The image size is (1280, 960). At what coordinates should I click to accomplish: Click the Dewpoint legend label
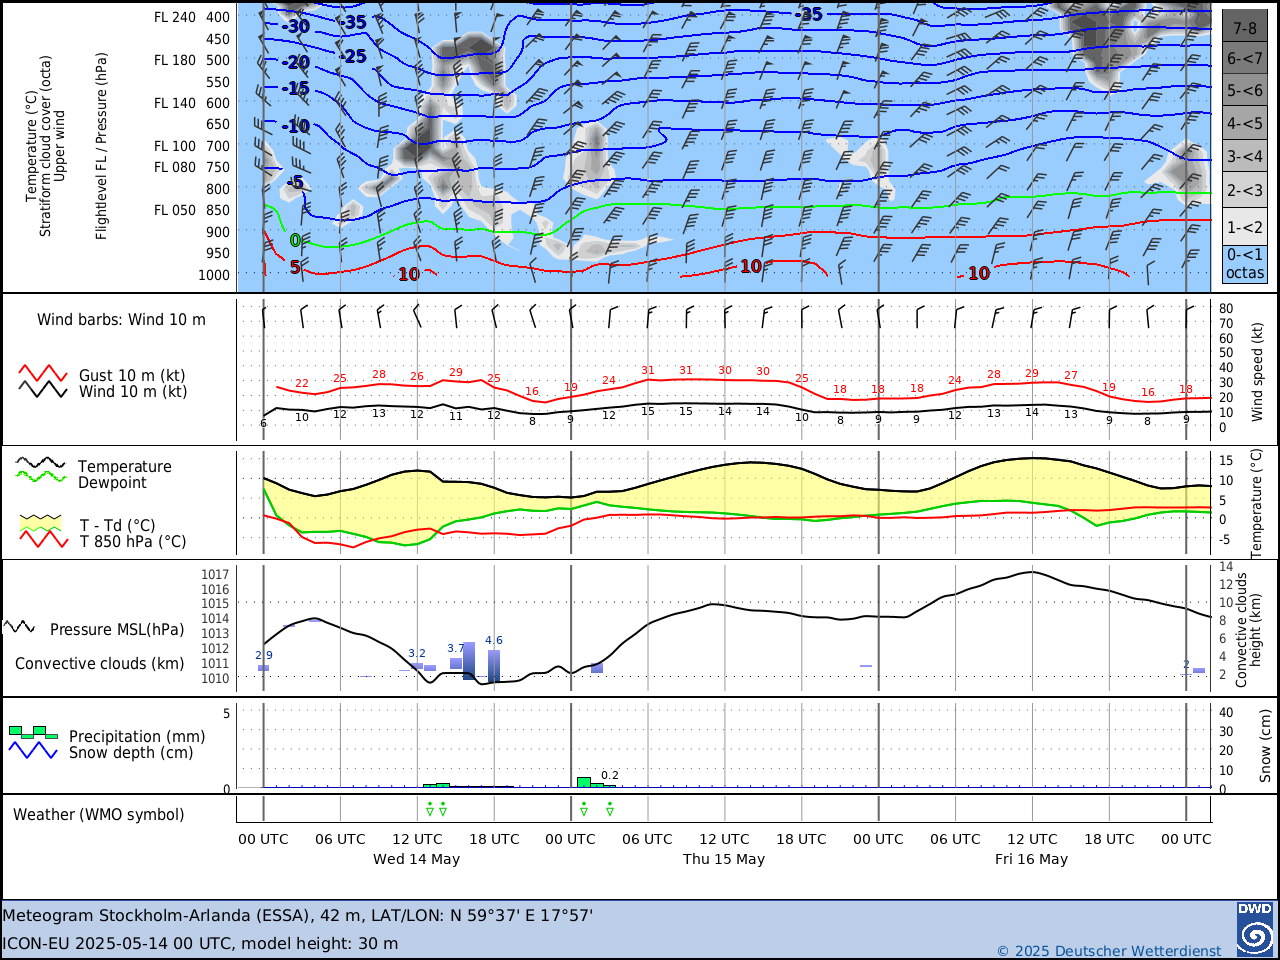click(x=112, y=483)
